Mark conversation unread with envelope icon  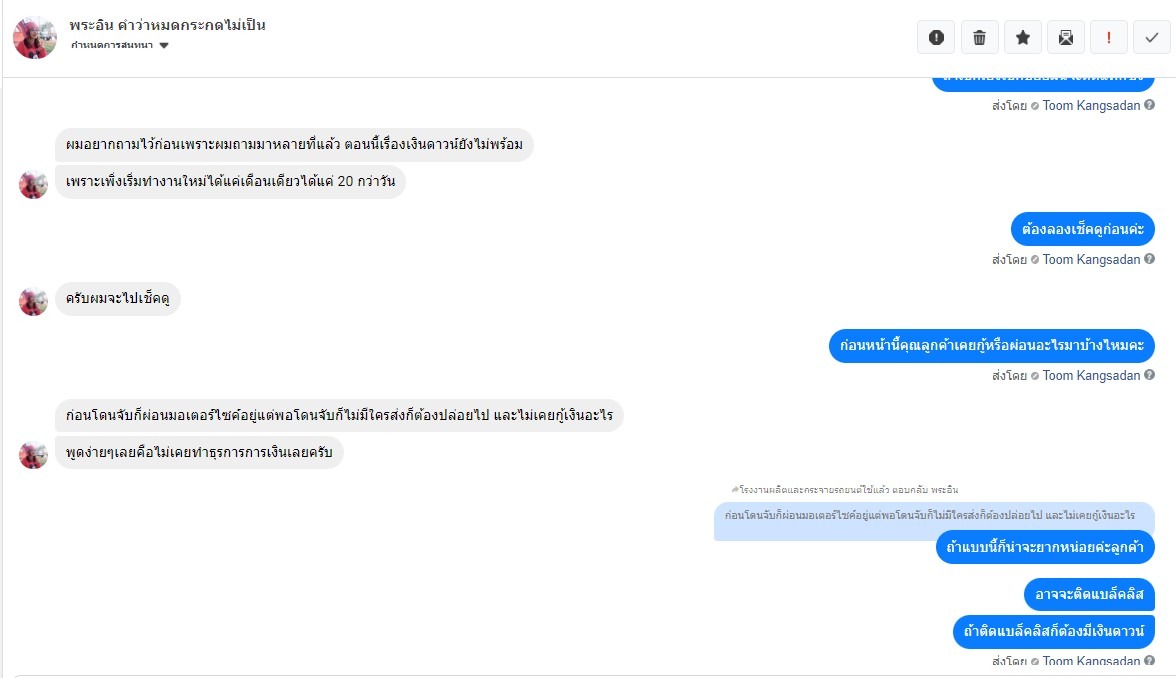pos(1066,37)
